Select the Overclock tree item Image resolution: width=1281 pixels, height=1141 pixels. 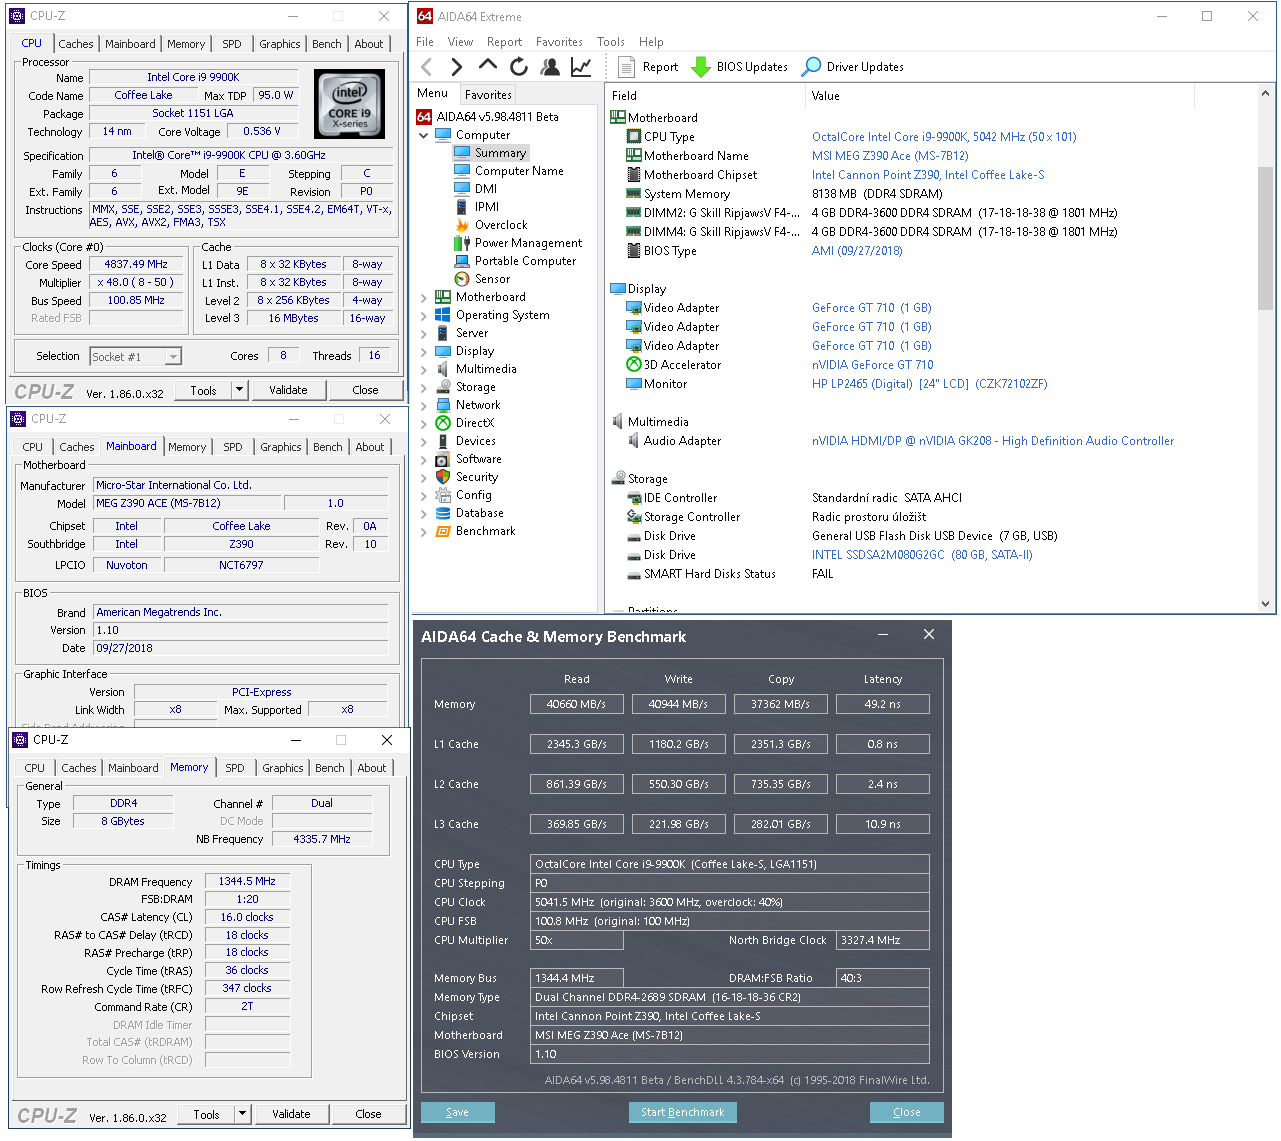tap(501, 225)
